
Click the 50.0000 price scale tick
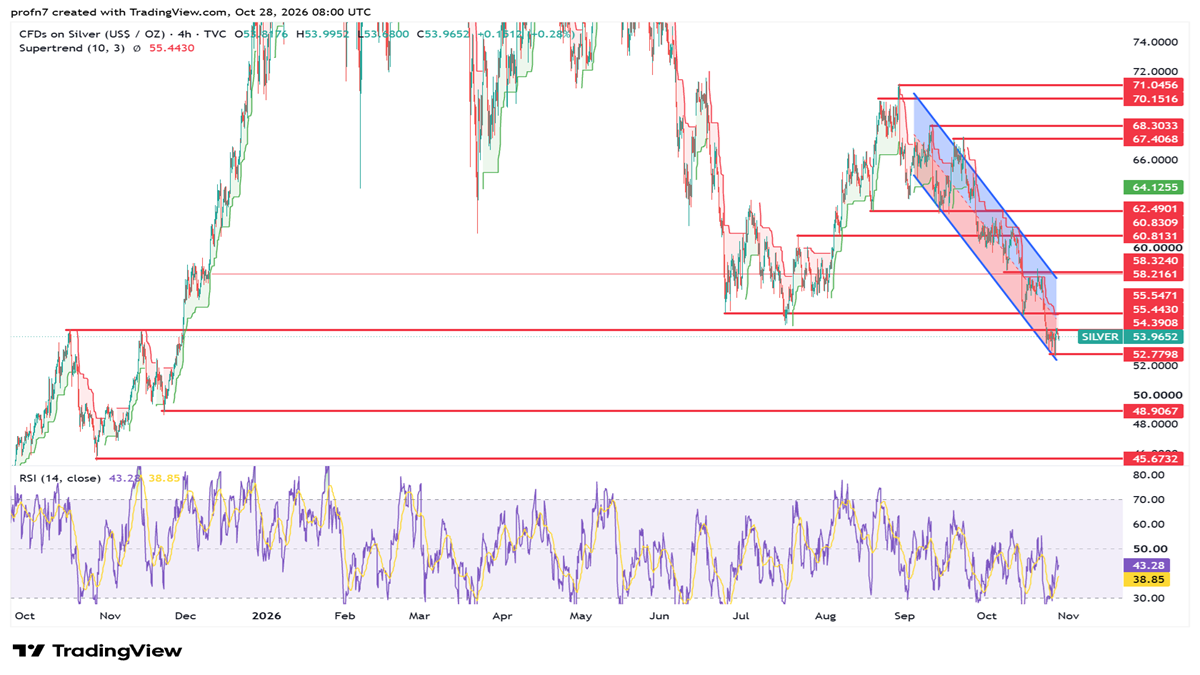point(1156,396)
